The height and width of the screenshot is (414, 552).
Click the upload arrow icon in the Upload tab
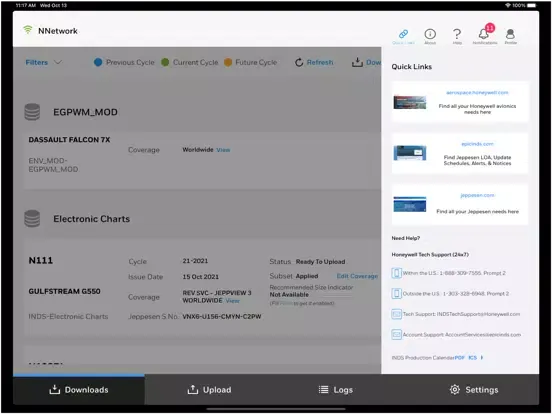193,389
